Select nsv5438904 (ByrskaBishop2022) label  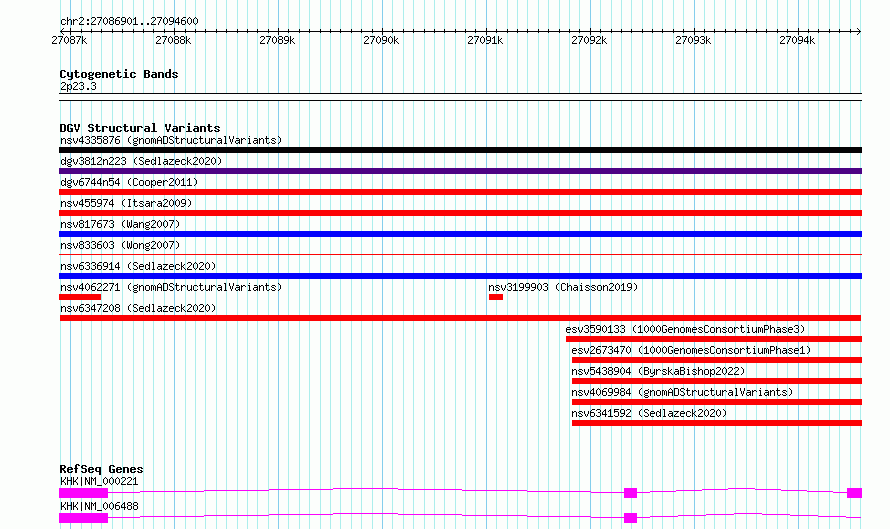[x=658, y=371]
